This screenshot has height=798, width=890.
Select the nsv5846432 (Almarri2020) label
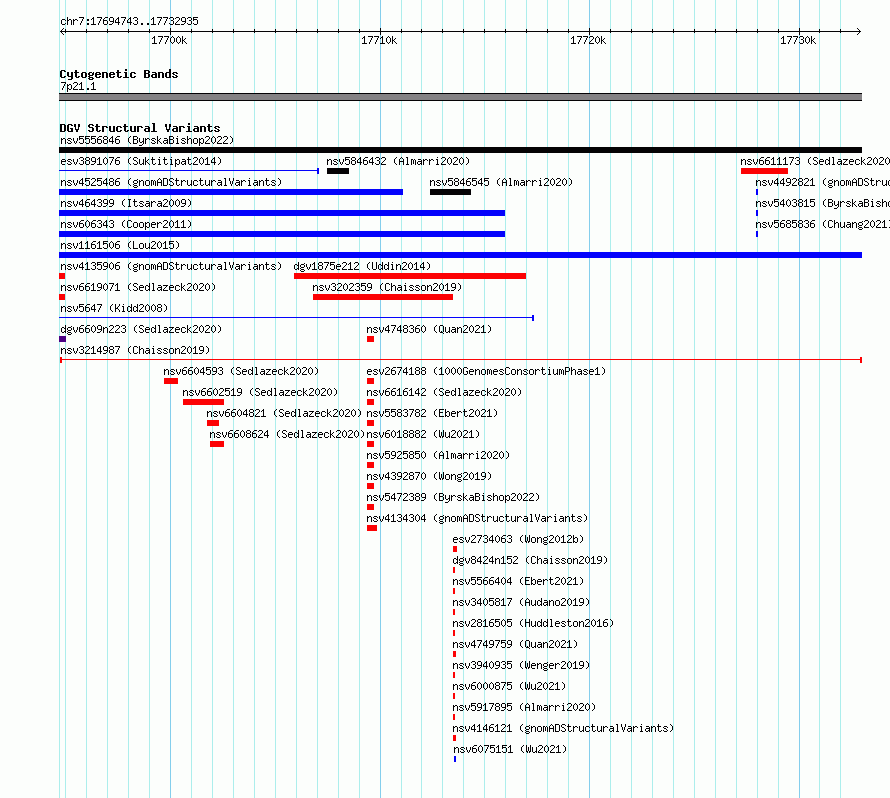398,161
